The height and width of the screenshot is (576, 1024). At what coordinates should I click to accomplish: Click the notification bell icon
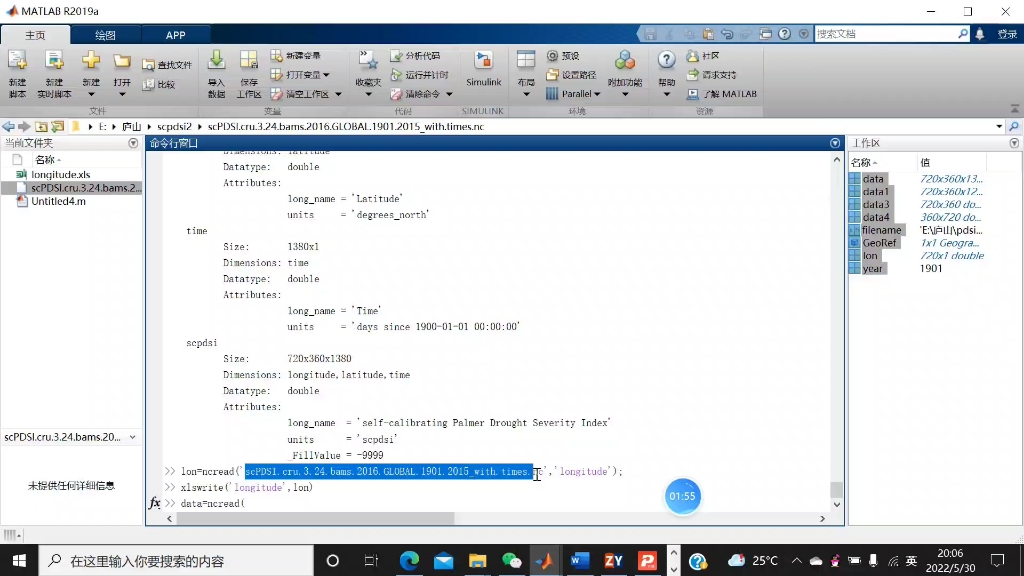pos(980,34)
